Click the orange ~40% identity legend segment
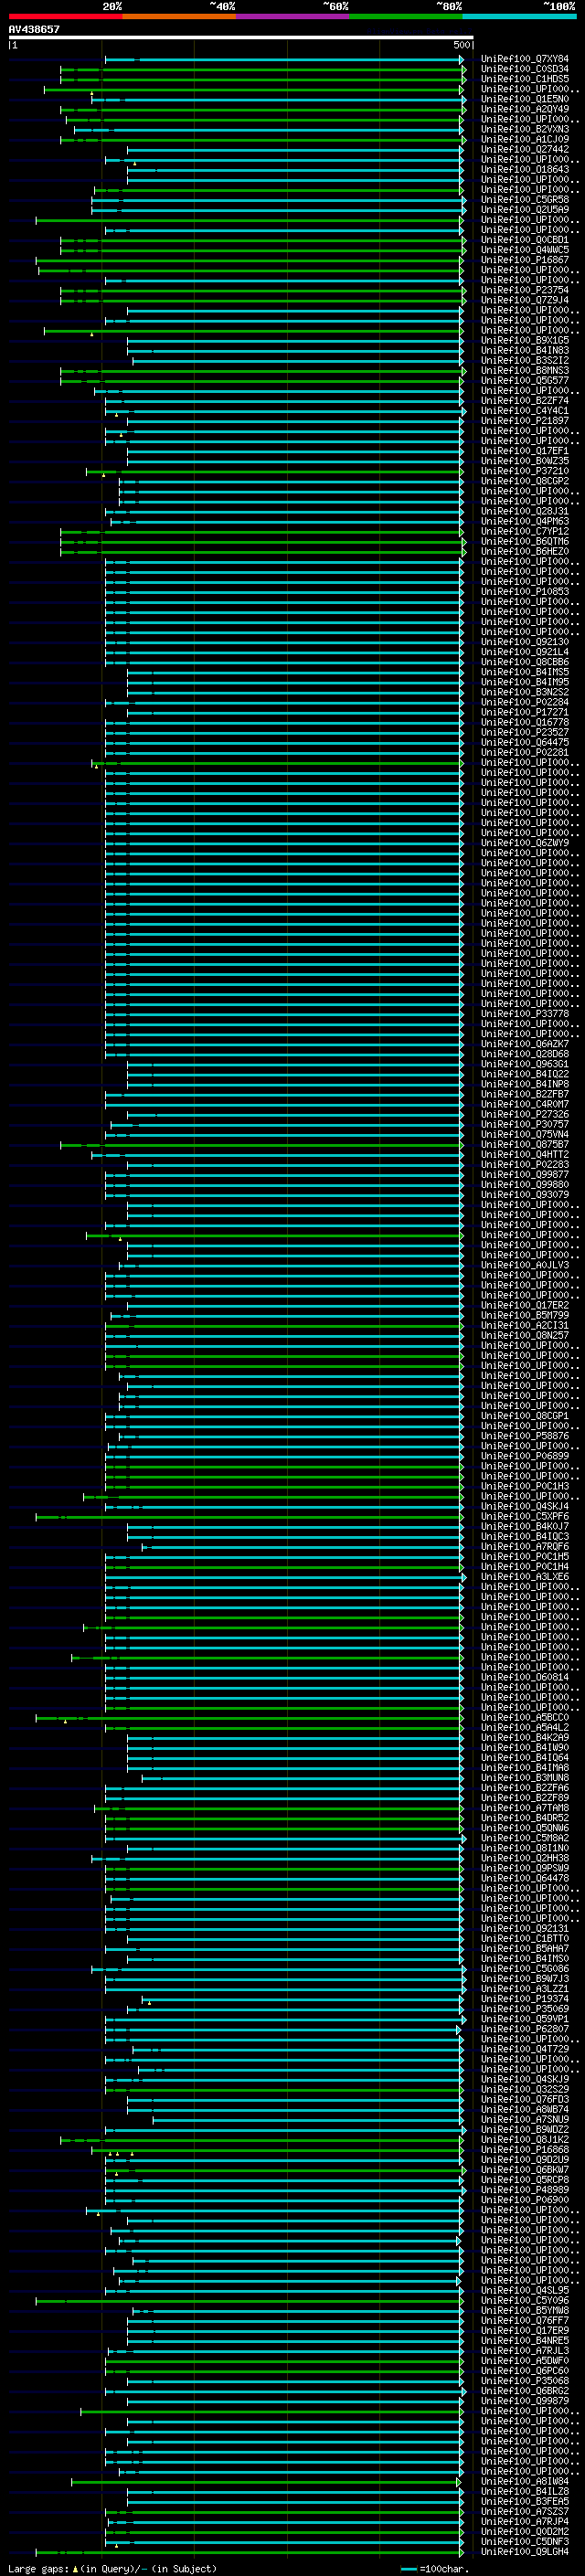Screen dimensions: 585x2576 pyautogui.click(x=179, y=16)
